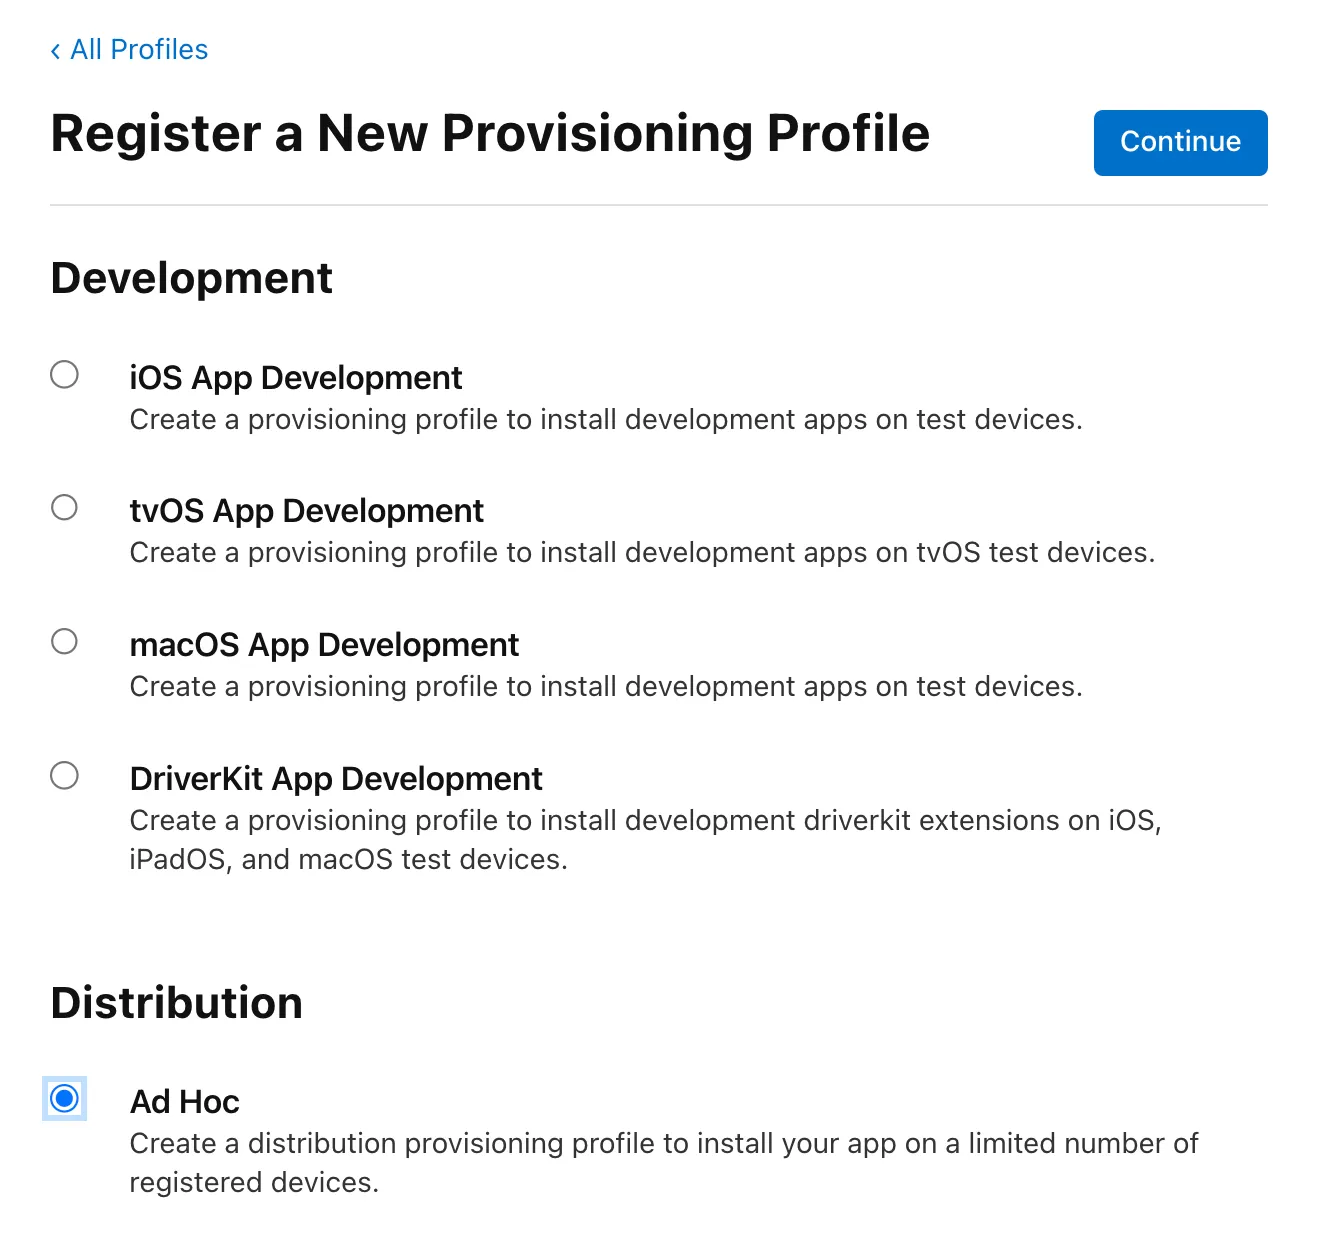
Task: Click the Distribution section heading
Action: tap(177, 1003)
